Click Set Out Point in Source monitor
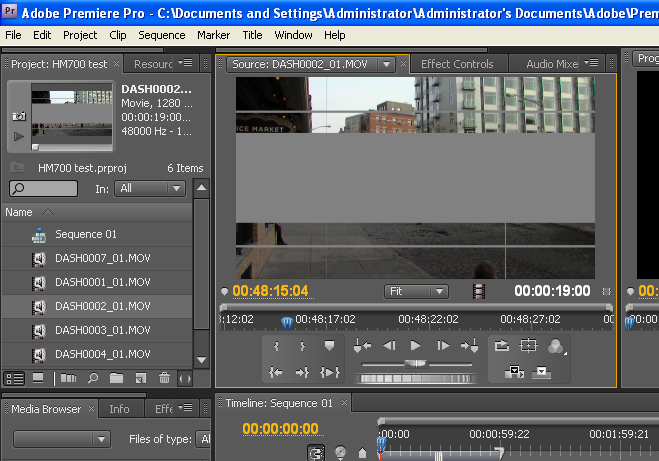The width and height of the screenshot is (659, 461). click(x=302, y=346)
